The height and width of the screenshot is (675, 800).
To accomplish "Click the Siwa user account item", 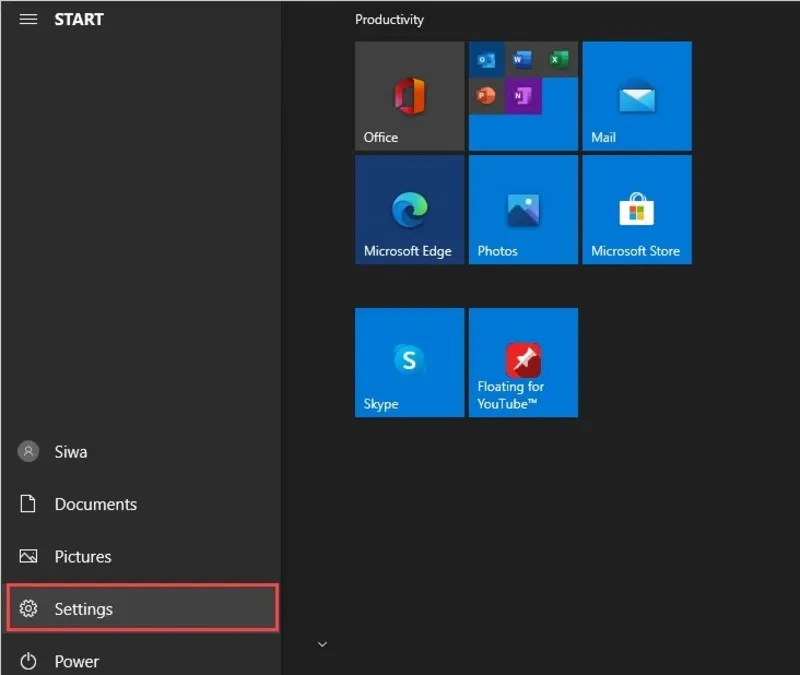I will 141,452.
